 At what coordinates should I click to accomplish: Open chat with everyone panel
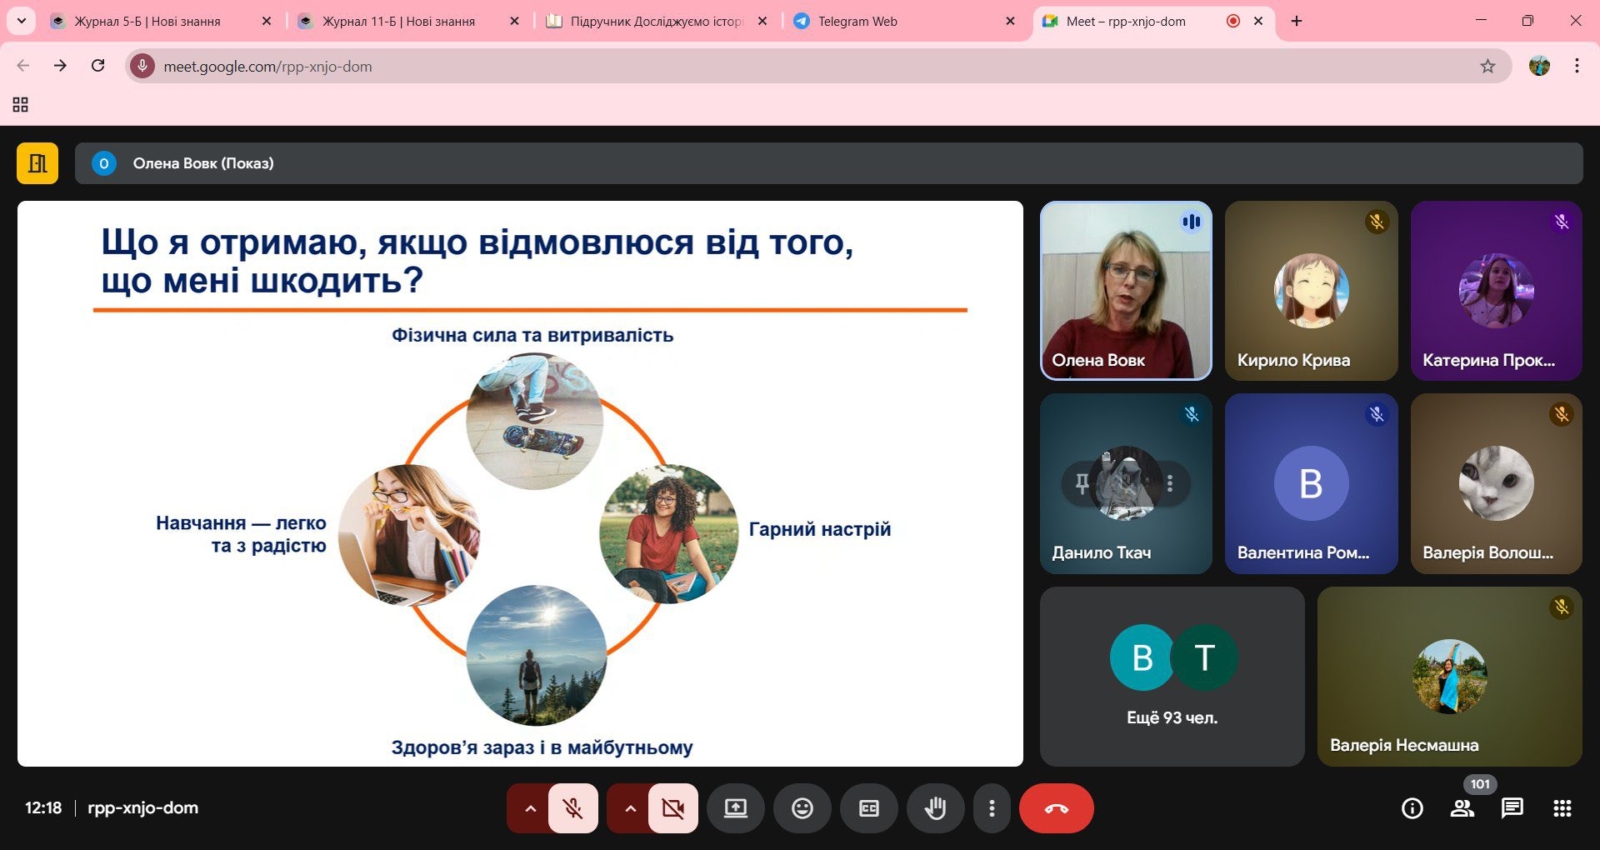click(x=1512, y=808)
